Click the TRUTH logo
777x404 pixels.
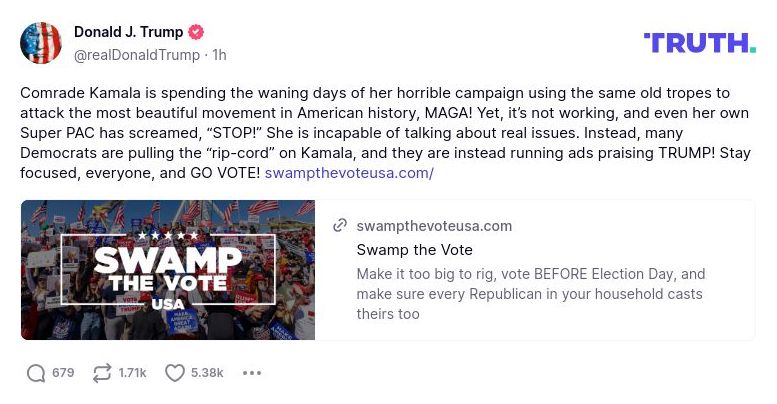pos(699,42)
